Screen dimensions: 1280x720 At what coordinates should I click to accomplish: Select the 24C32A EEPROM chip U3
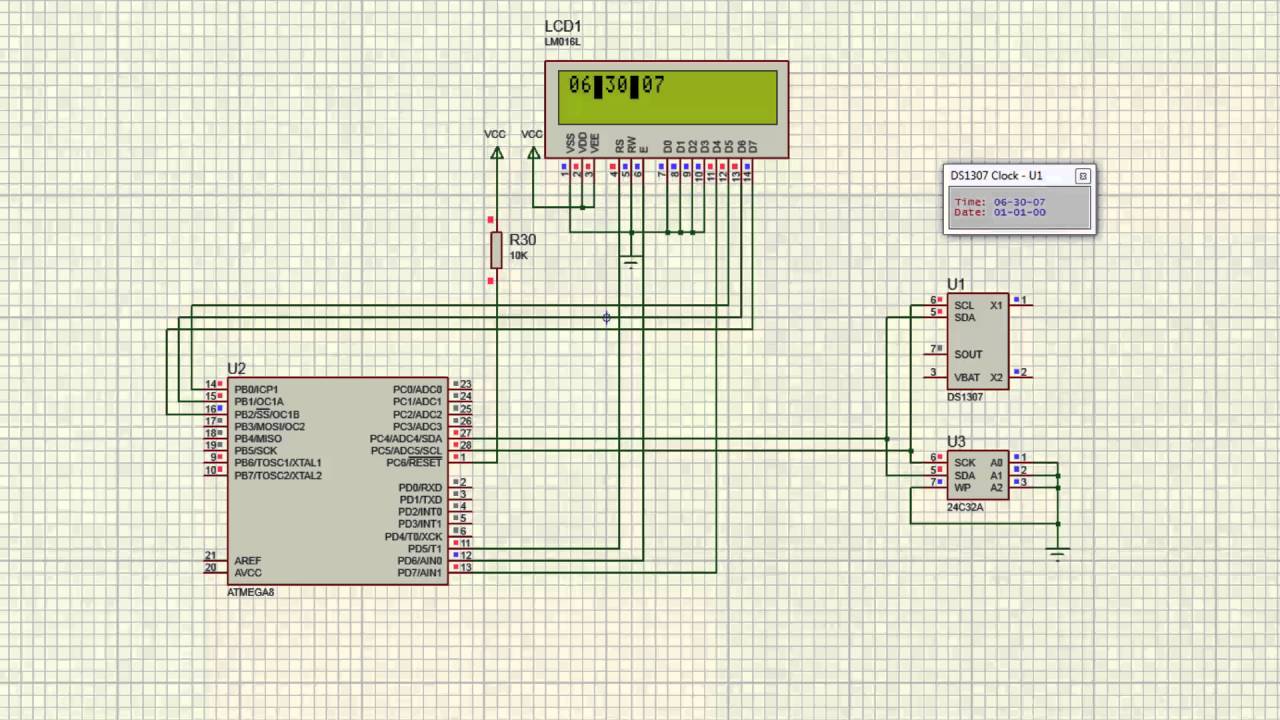977,476
